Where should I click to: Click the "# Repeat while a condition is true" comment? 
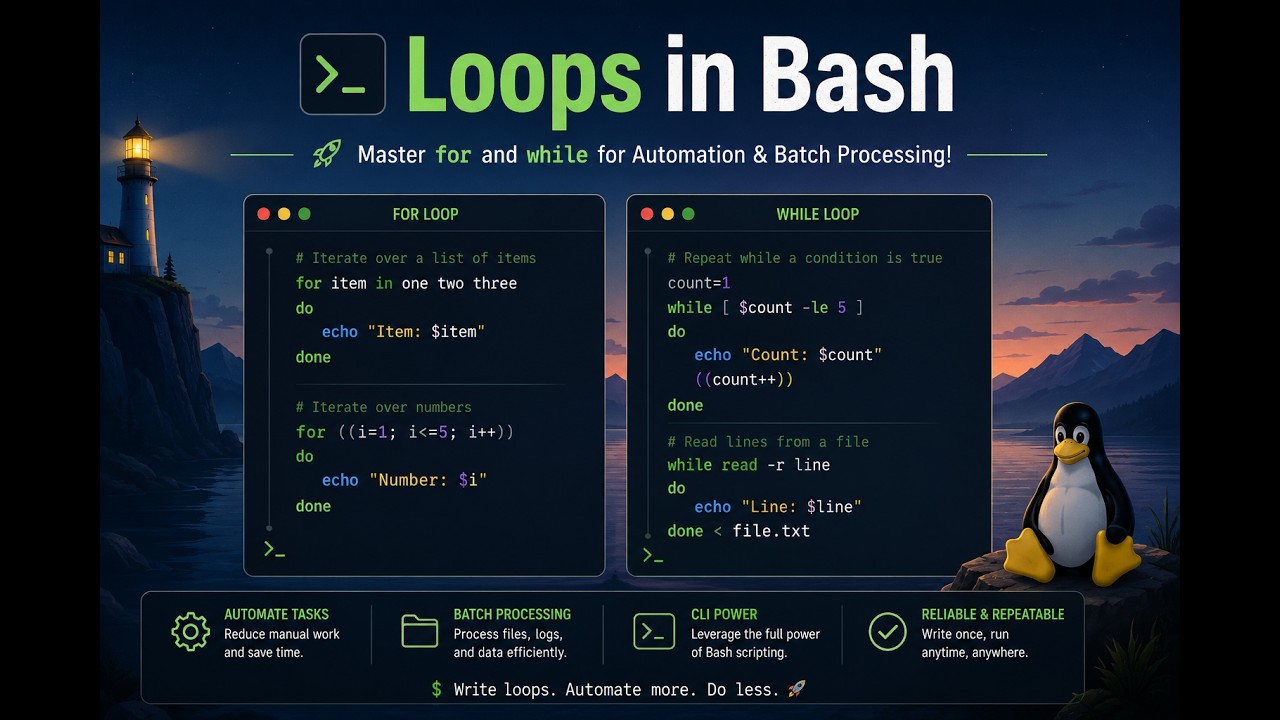(x=805, y=258)
